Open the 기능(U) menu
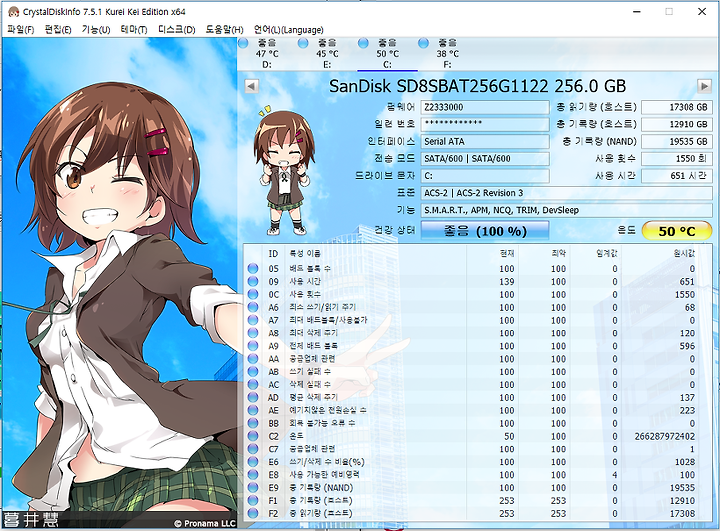Viewport: 720px width, 531px height. point(96,30)
